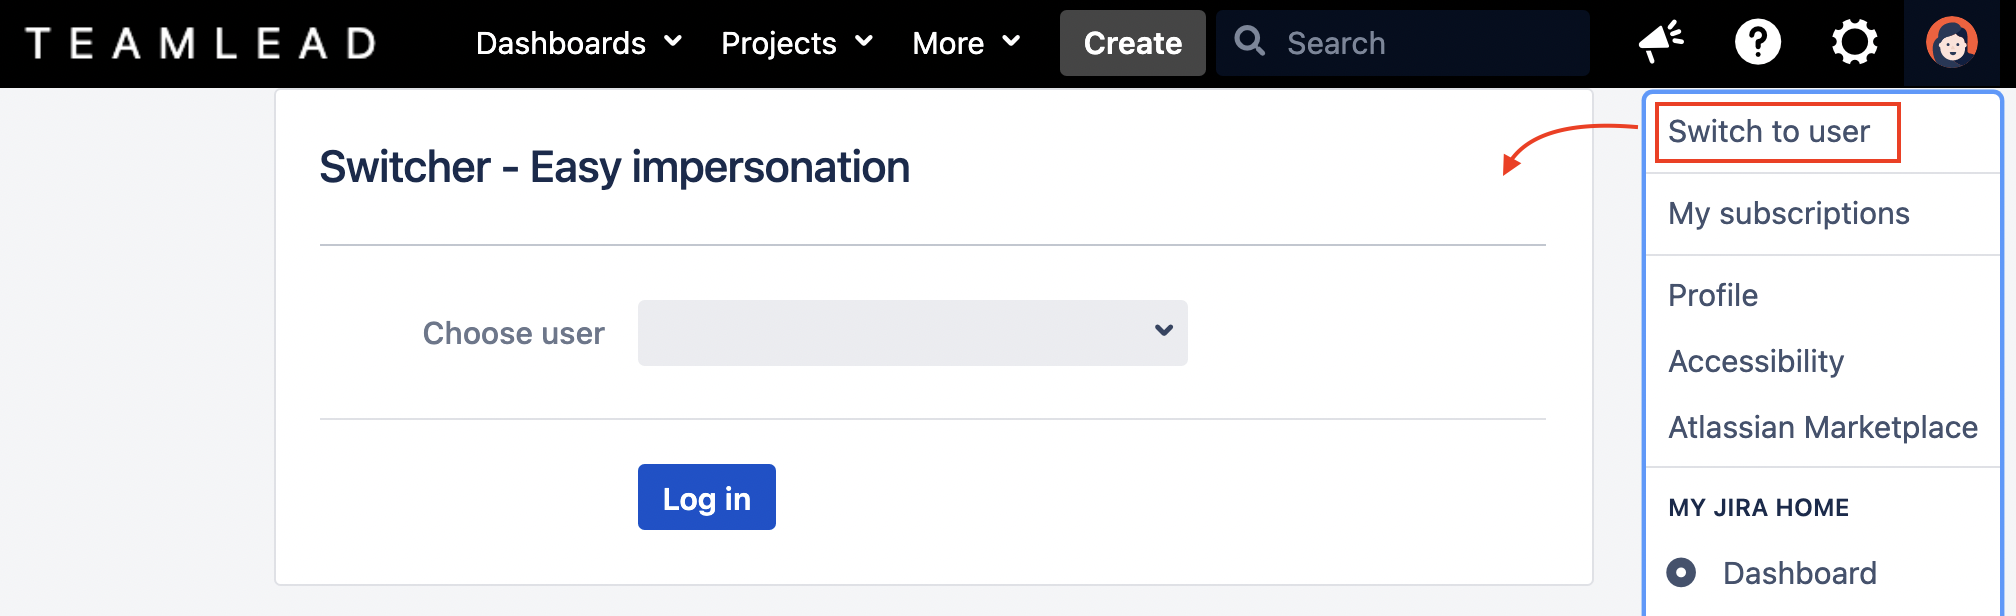Open the settings gear icon
Viewport: 2016px width, 616px height.
[1854, 43]
